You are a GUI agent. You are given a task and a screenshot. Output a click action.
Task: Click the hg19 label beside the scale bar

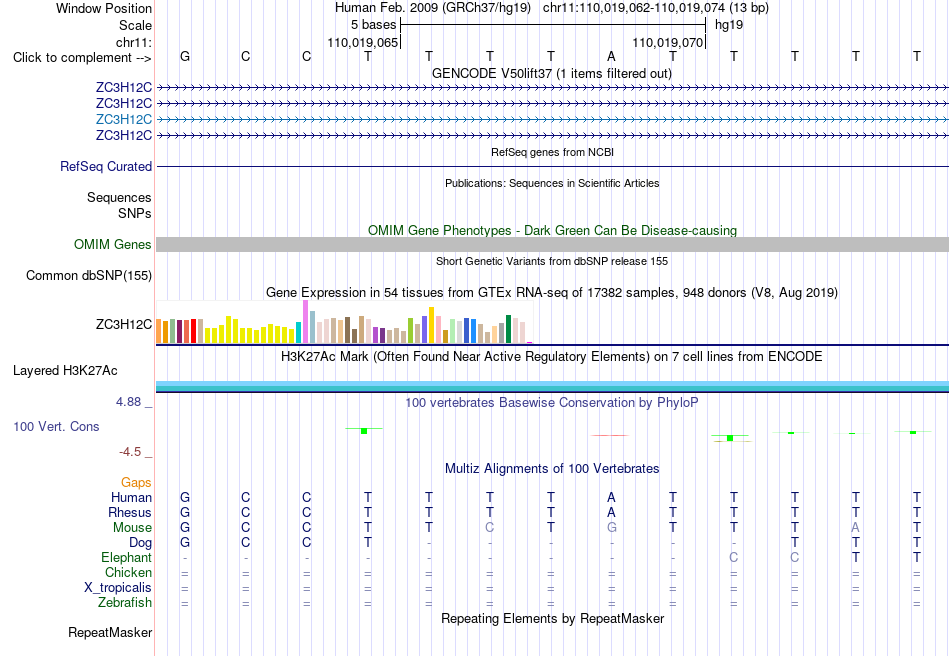coord(729,25)
